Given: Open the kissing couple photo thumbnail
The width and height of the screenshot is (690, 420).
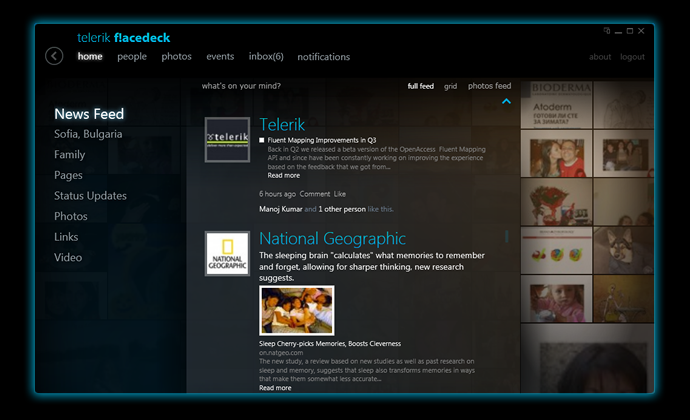Looking at the screenshot, I should click(x=556, y=154).
